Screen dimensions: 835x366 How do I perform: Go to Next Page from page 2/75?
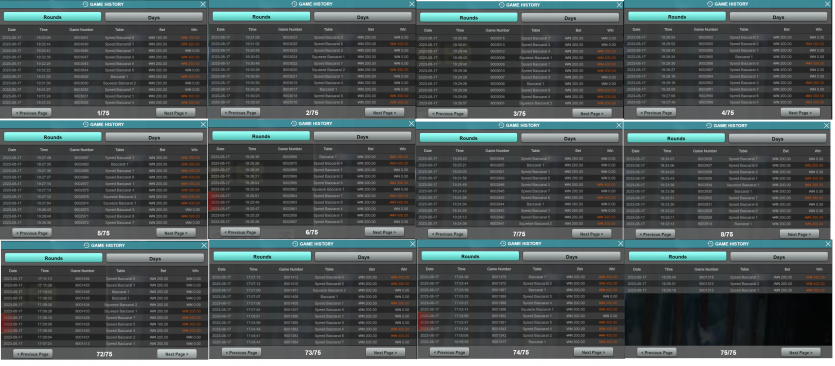coord(384,112)
